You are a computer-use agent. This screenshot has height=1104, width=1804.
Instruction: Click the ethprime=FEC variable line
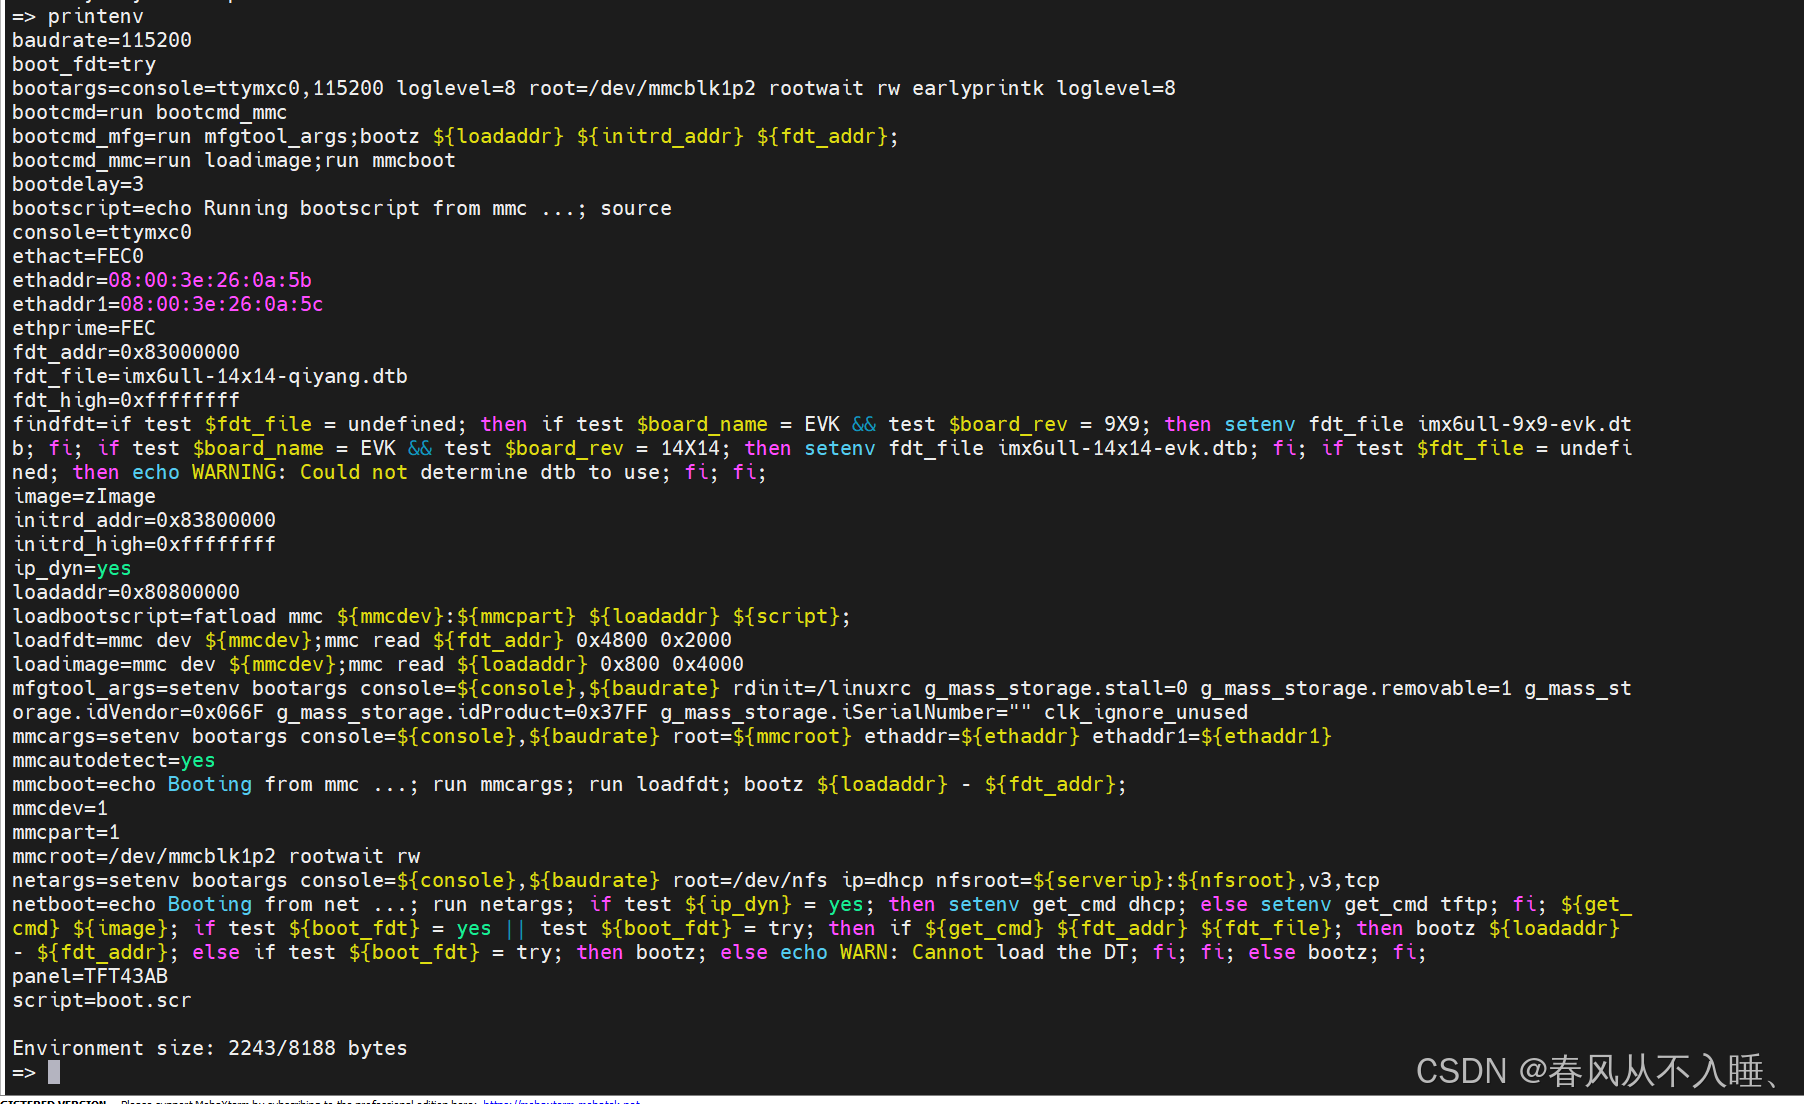pyautogui.click(x=83, y=328)
